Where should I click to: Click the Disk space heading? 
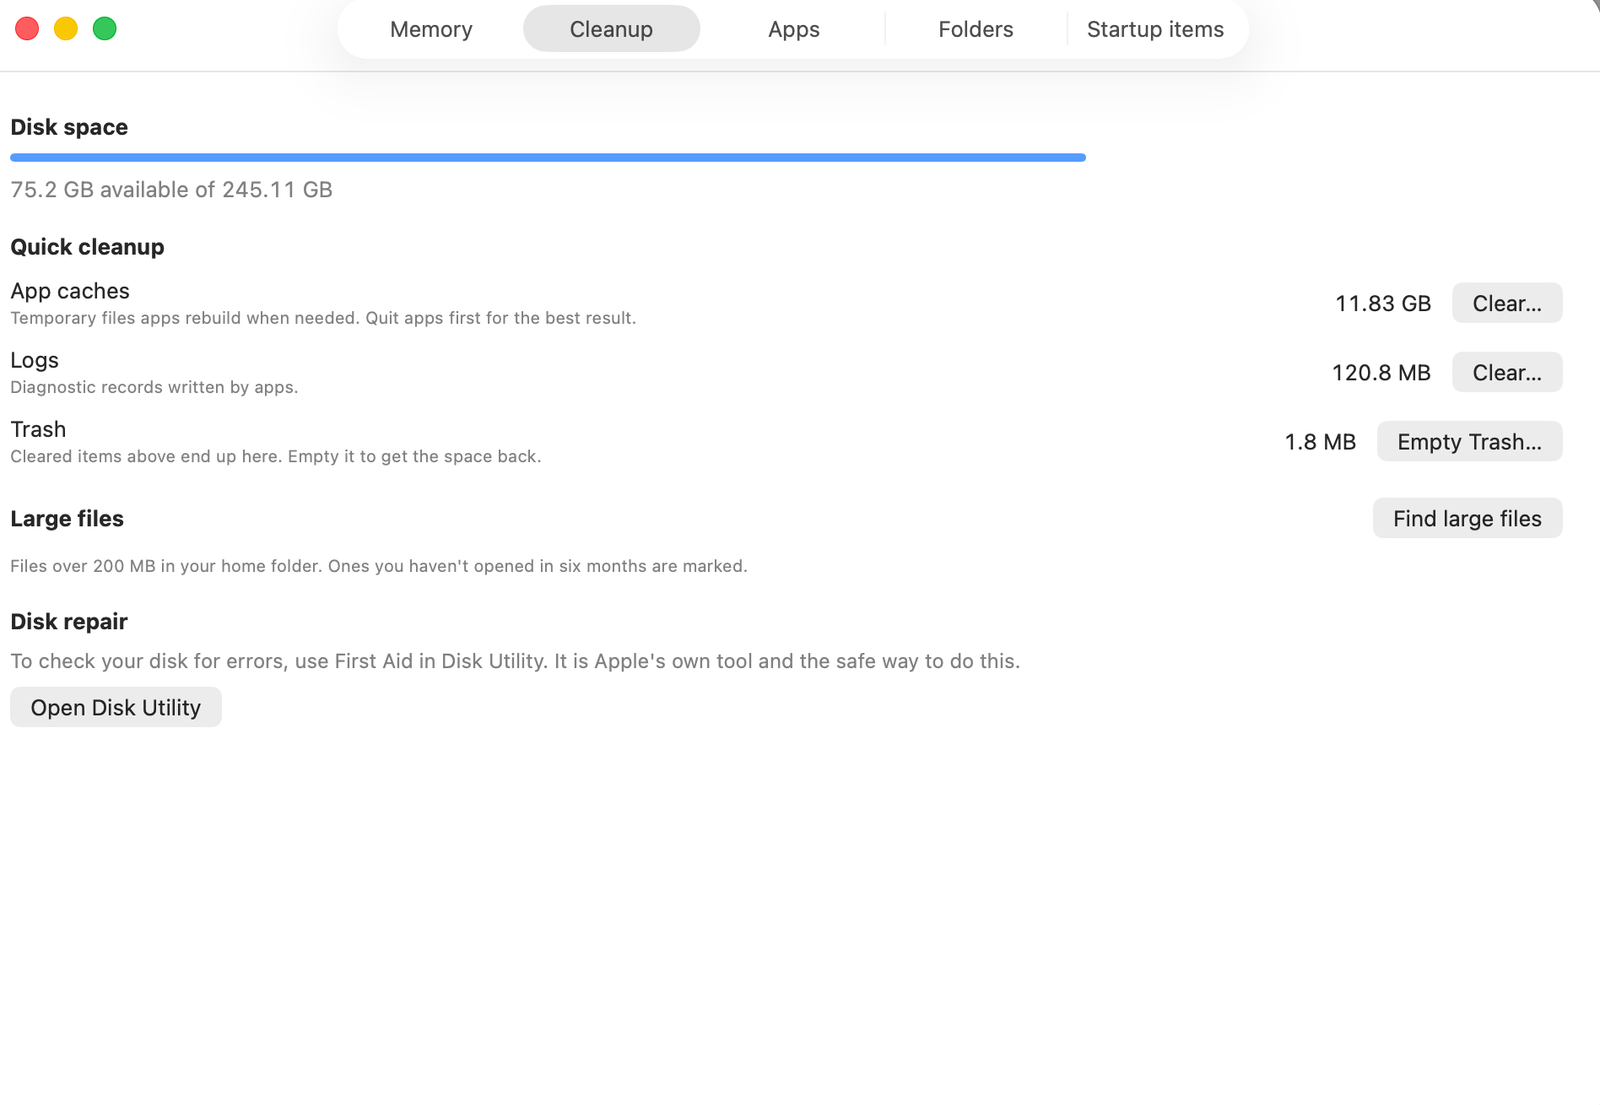[x=69, y=127]
